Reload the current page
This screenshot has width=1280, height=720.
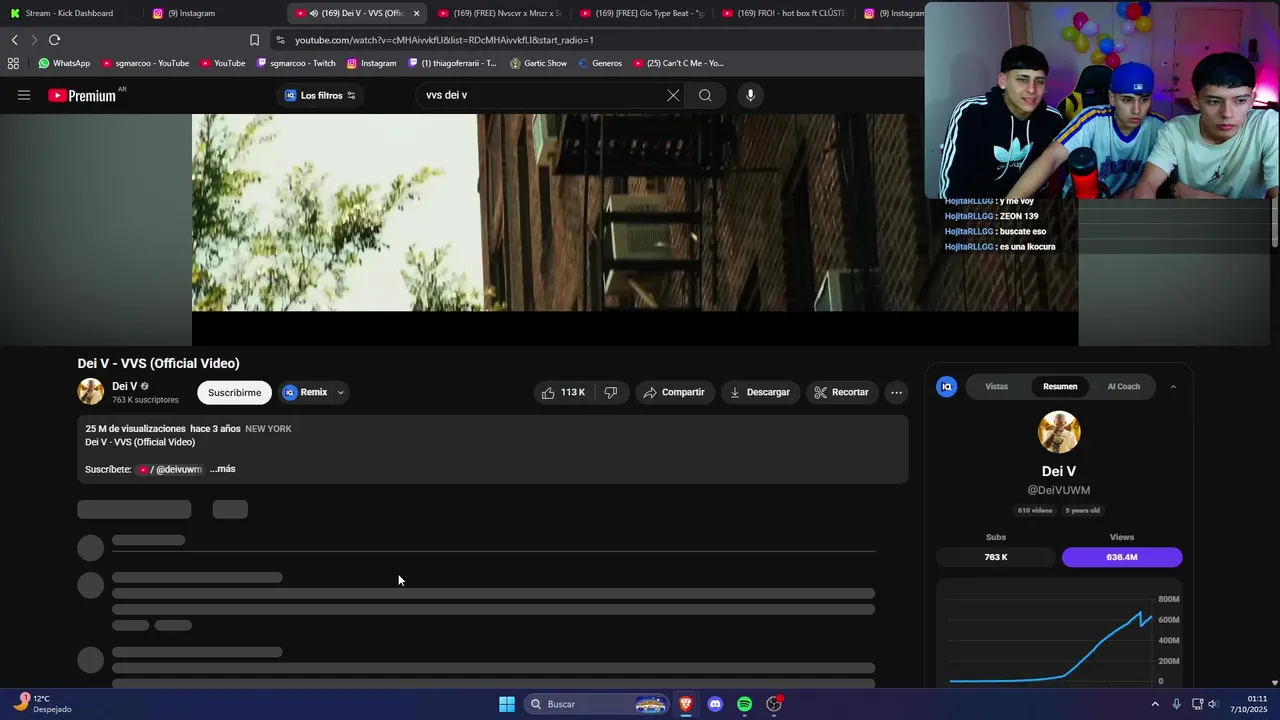(54, 40)
